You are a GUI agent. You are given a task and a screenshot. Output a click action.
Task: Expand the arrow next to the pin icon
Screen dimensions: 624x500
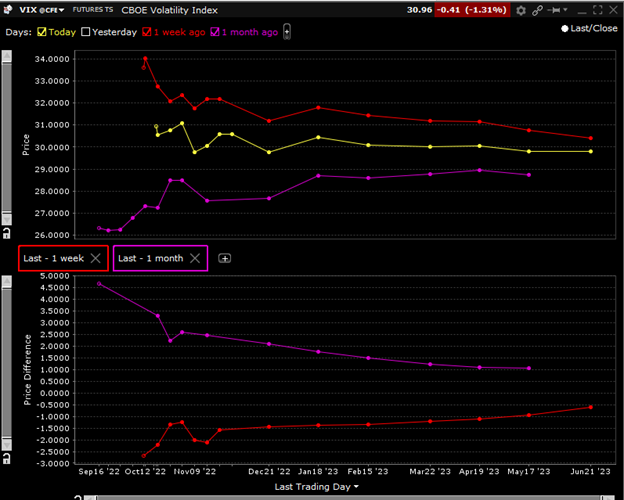tap(565, 10)
